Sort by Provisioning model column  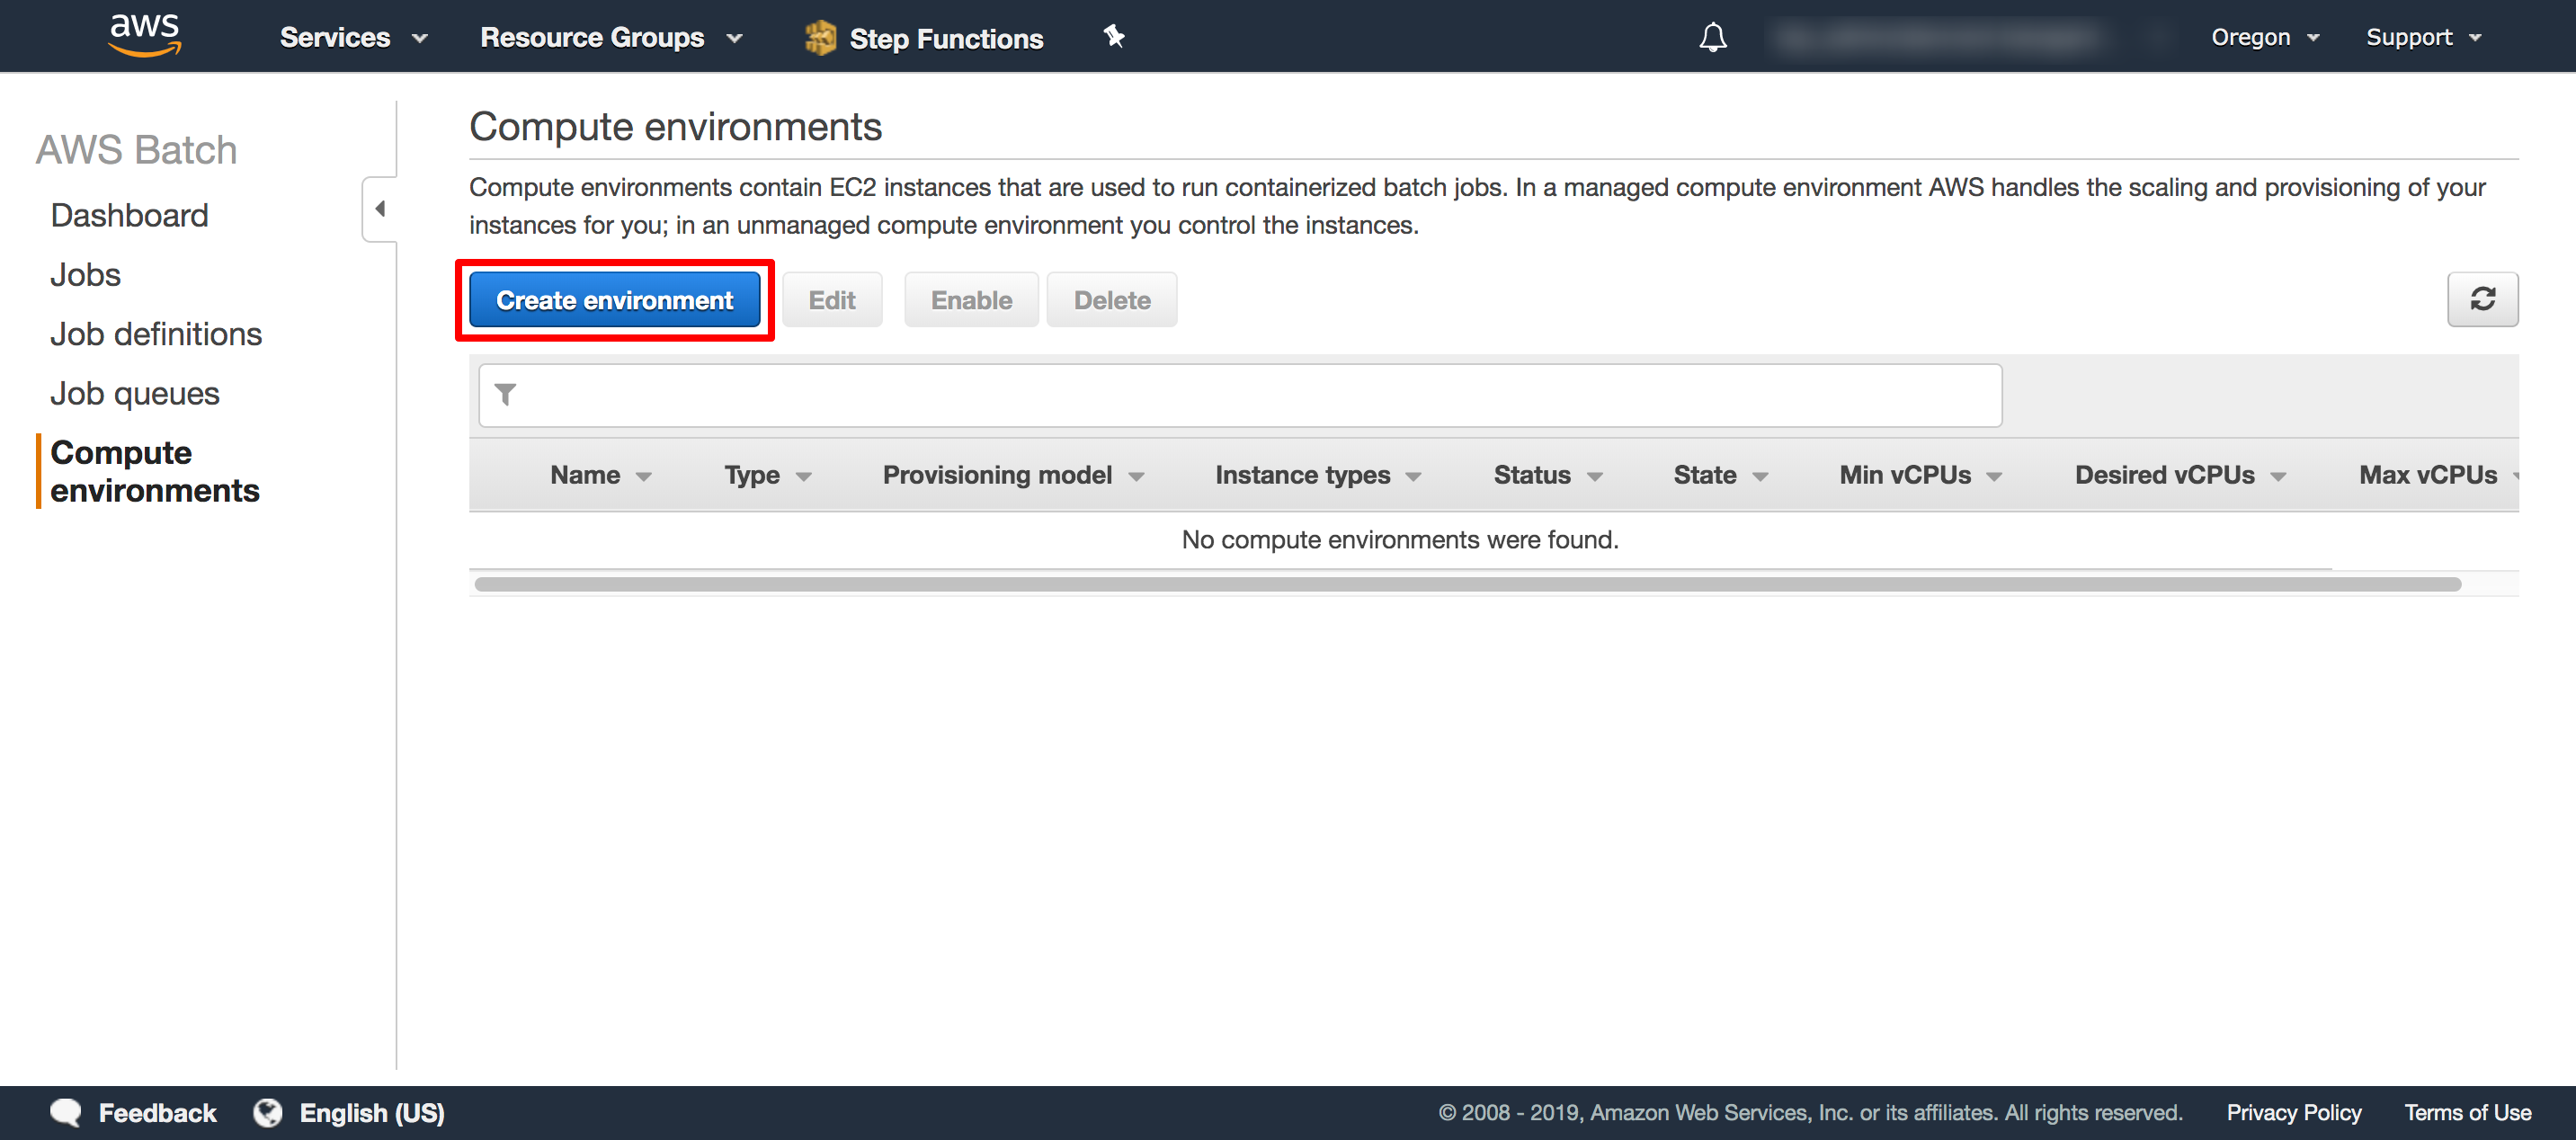click(1013, 475)
